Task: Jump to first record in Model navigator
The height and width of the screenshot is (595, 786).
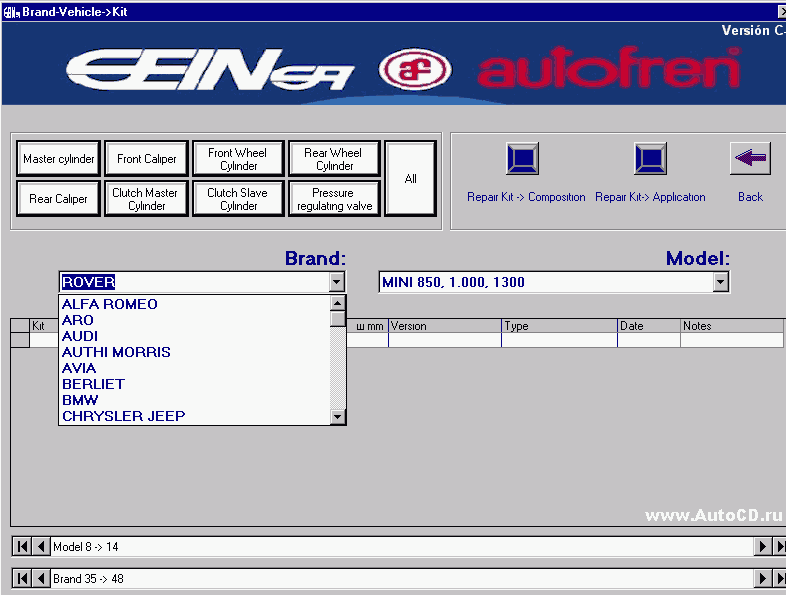Action: pos(22,547)
